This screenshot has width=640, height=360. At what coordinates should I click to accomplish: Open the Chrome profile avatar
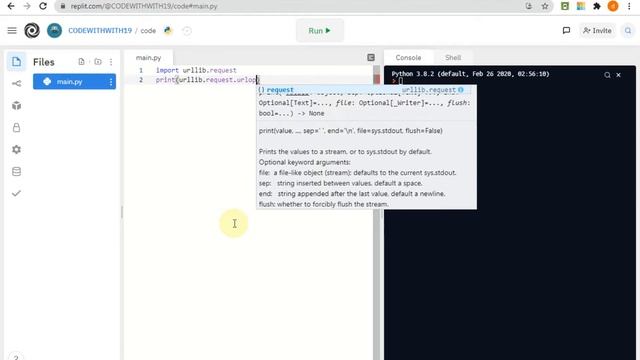[613, 6]
